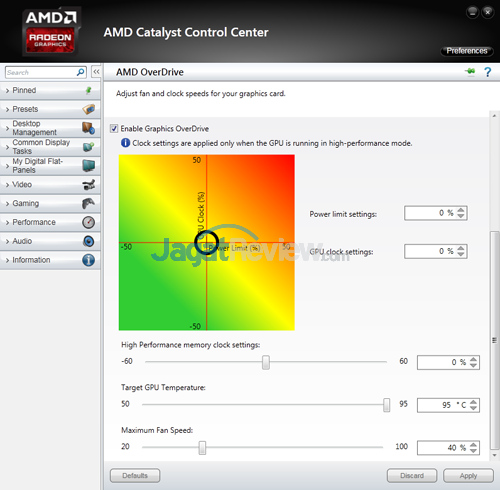
Task: Click the Discard button
Action: click(412, 476)
